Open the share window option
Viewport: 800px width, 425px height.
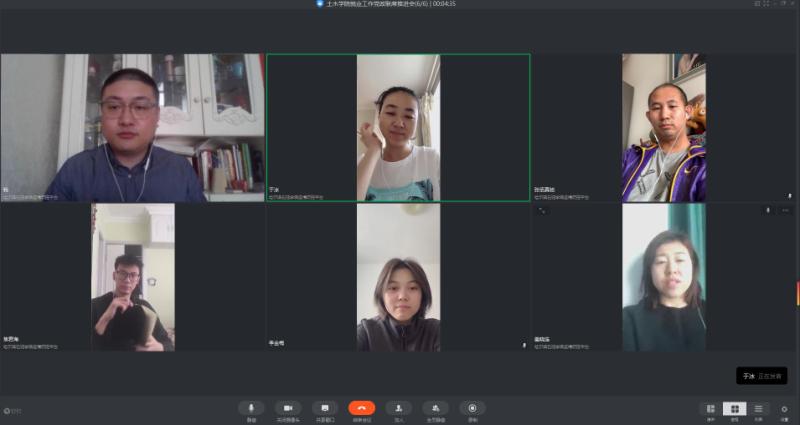pos(325,408)
